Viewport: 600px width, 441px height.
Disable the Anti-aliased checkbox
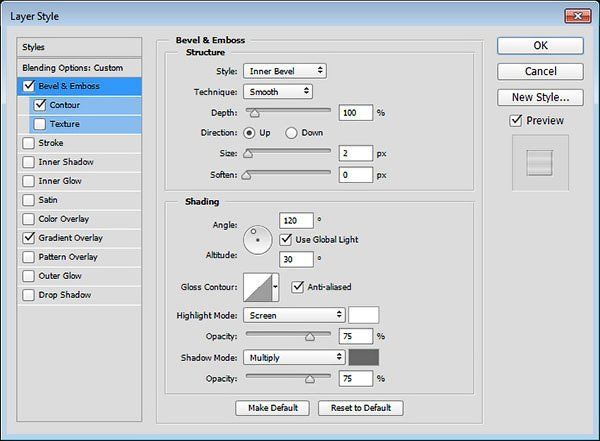[297, 287]
